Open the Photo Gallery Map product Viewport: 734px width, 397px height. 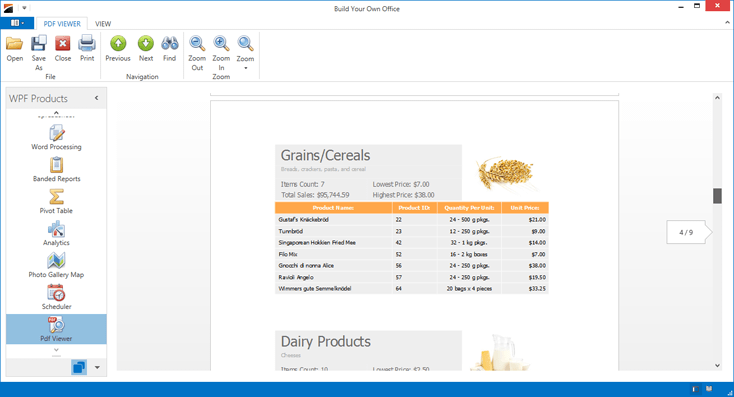56,265
